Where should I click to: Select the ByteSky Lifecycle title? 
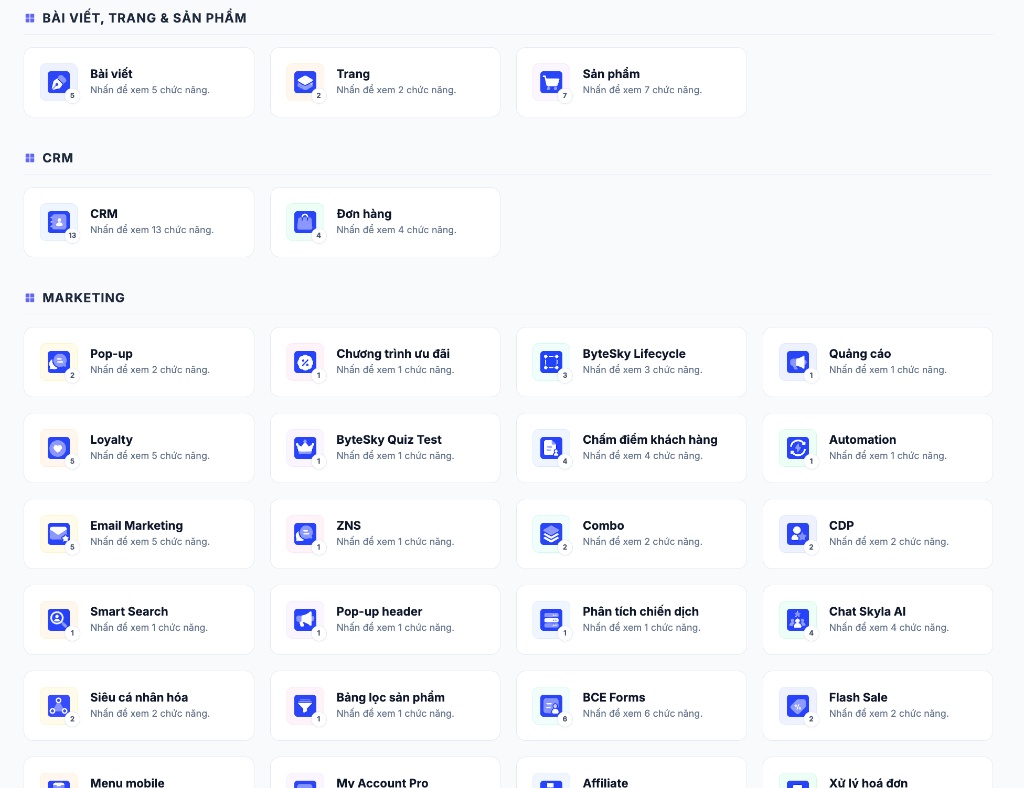tap(633, 354)
